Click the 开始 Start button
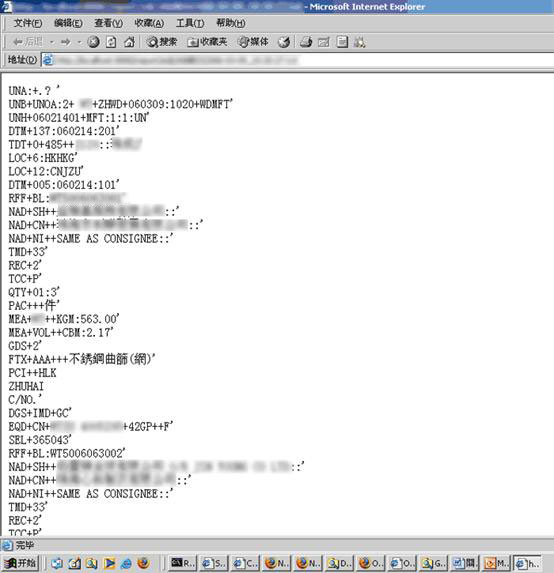 pos(20,563)
